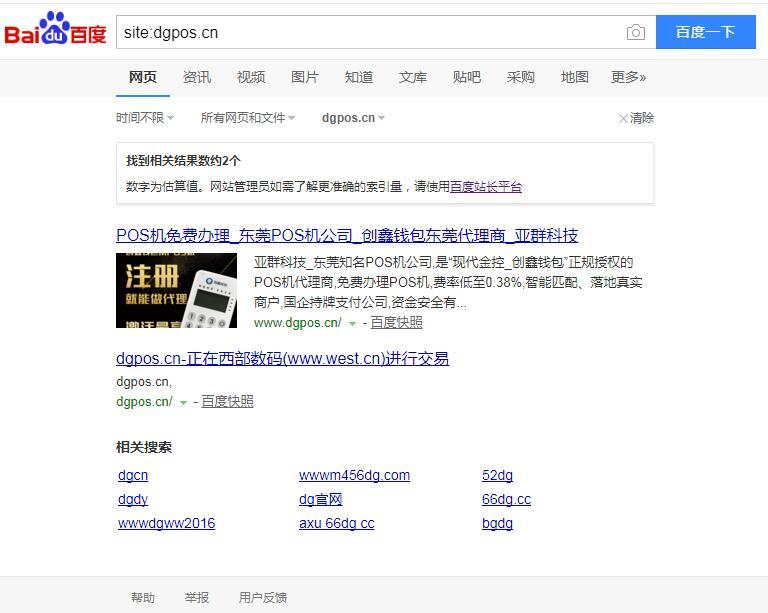Open the 知道 tab
The height and width of the screenshot is (613, 768).
tap(359, 77)
